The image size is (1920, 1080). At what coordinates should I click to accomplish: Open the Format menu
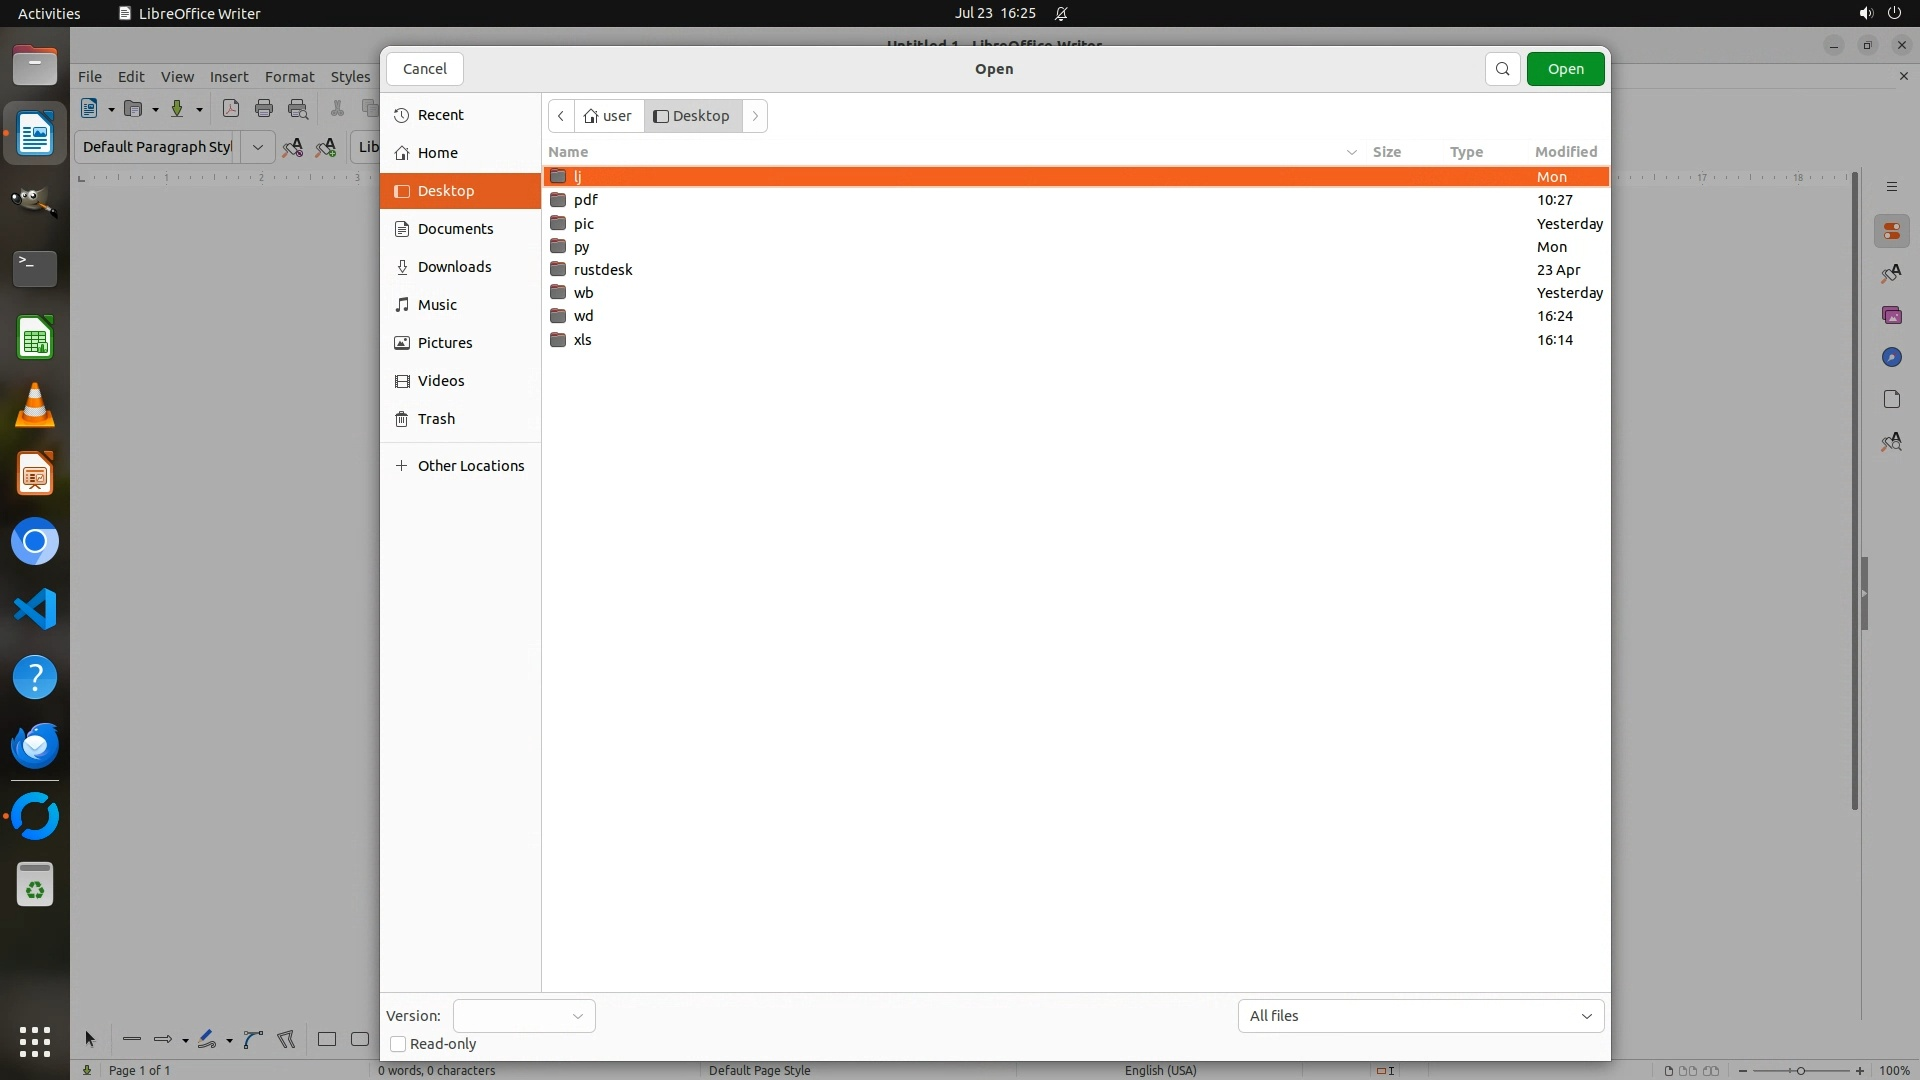click(289, 77)
